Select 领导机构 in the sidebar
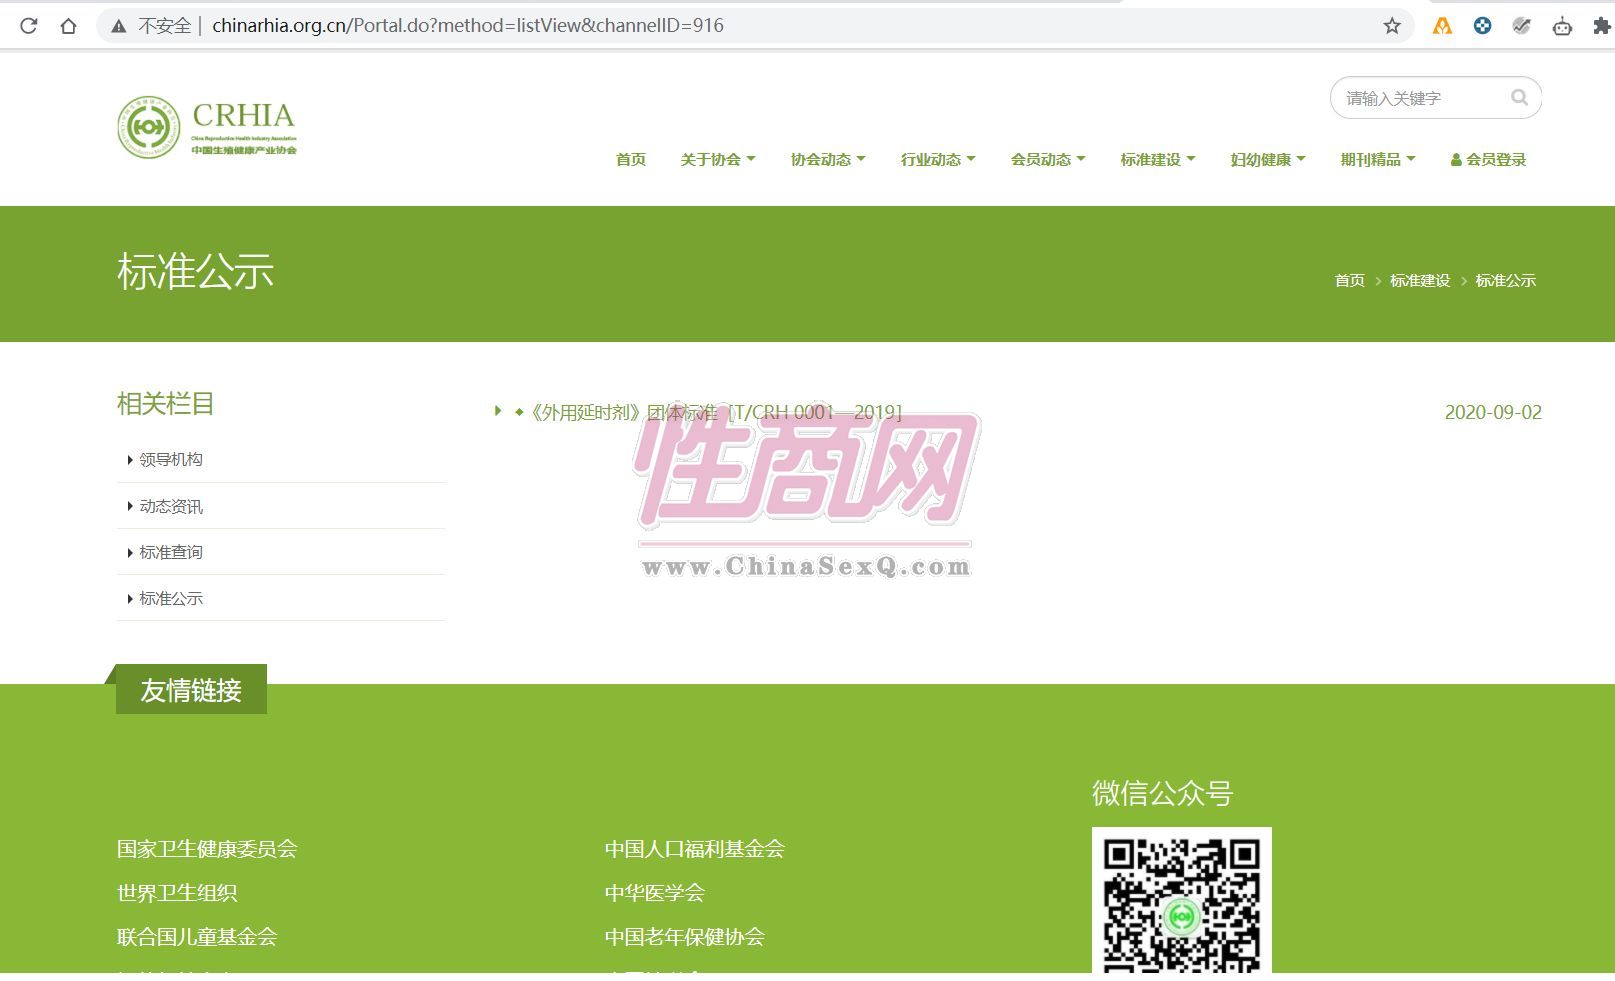Viewport: 1615px width, 981px height. [x=171, y=460]
